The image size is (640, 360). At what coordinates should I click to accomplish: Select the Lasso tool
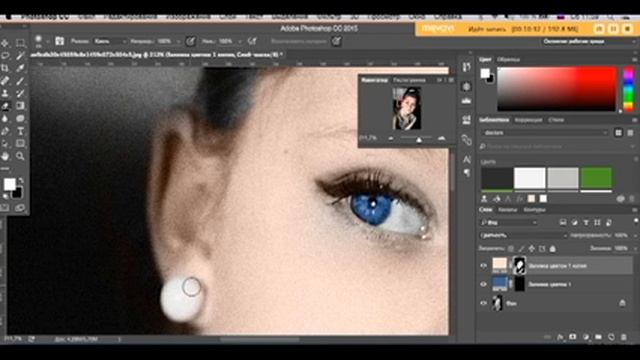pos(5,56)
